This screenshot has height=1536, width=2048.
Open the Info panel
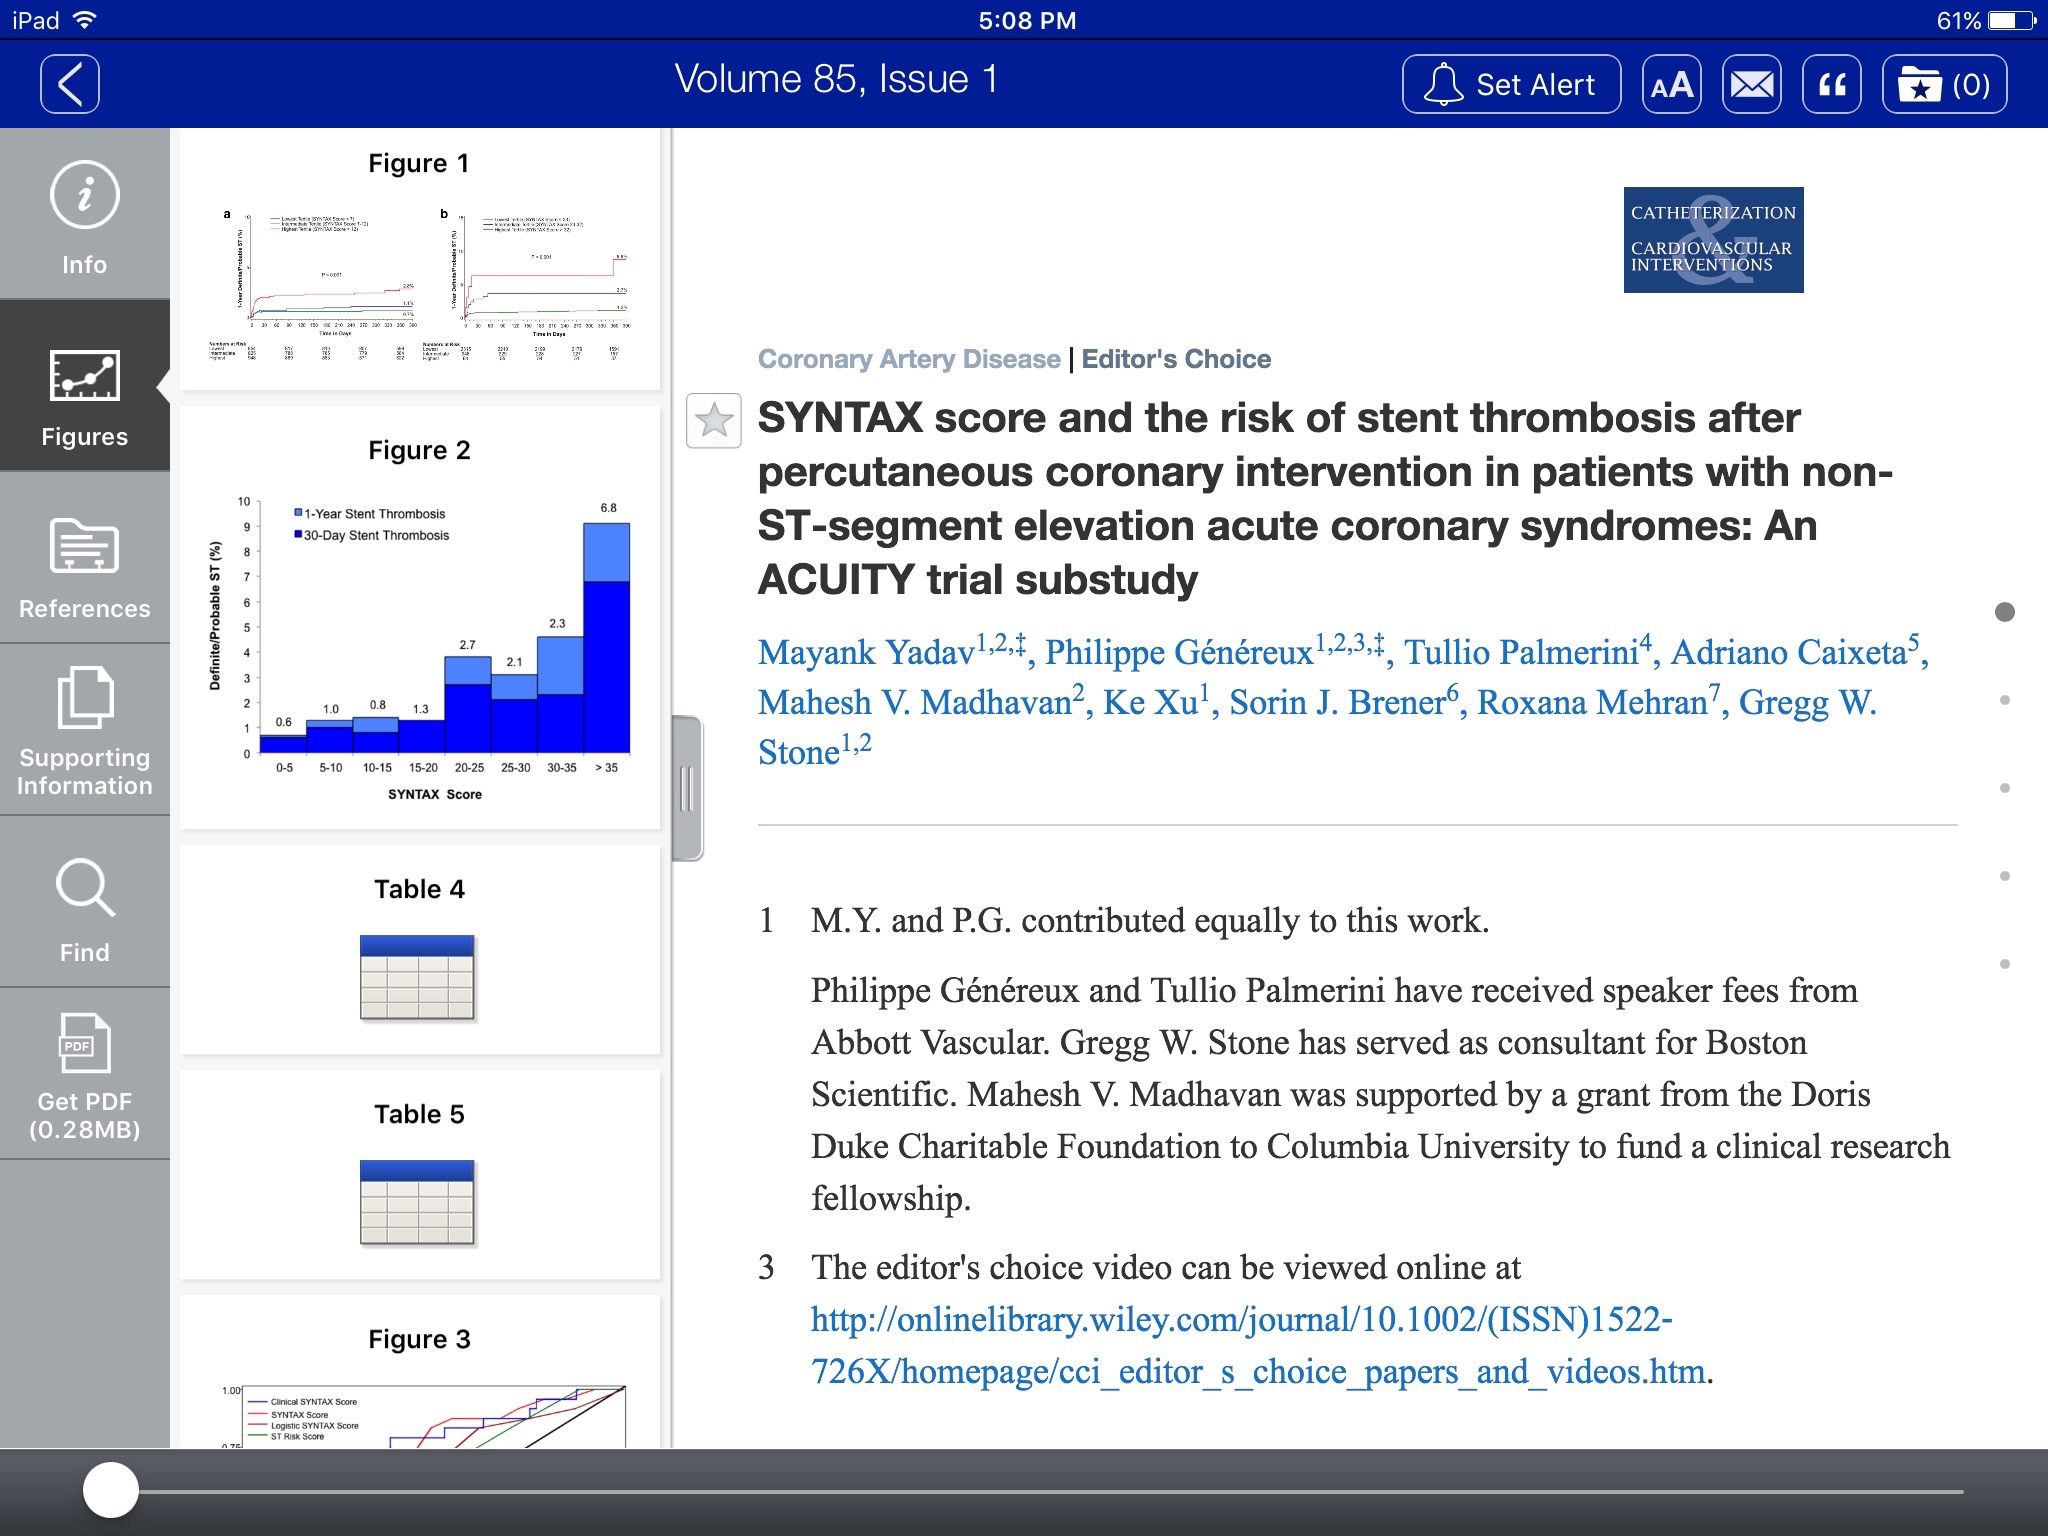84,216
